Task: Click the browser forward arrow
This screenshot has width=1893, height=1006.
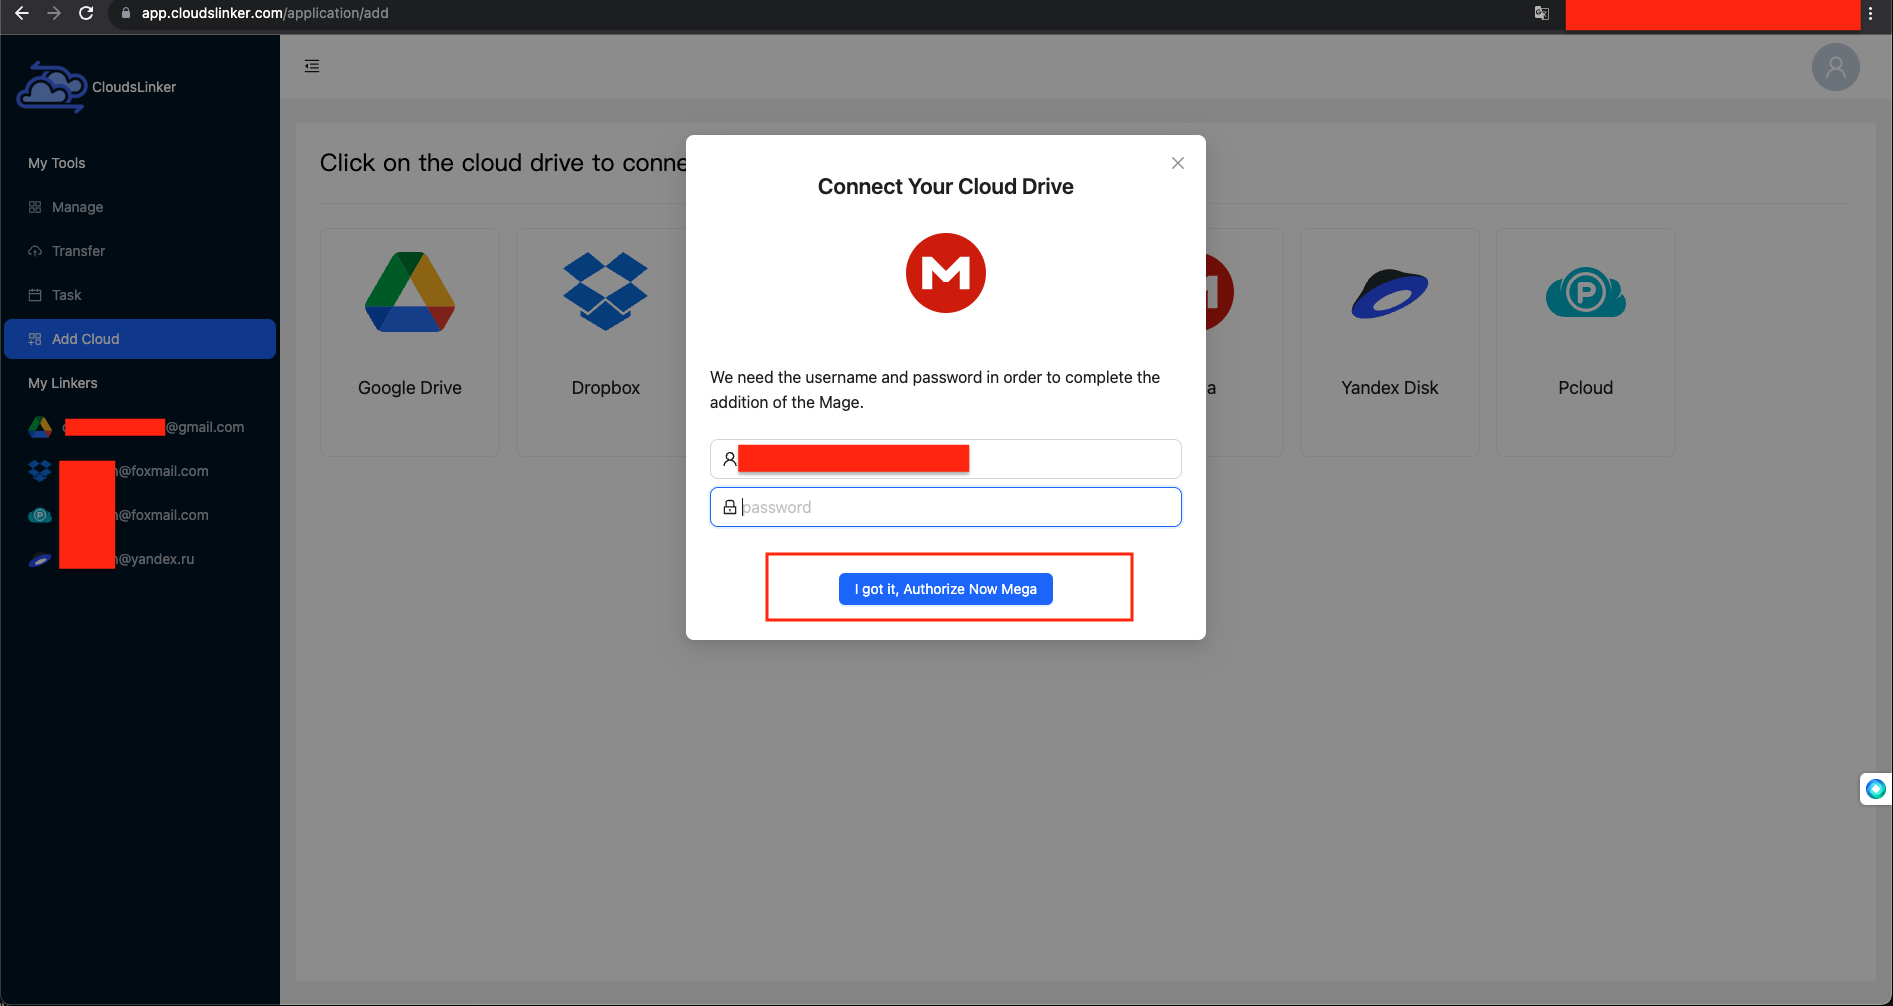Action: coord(54,13)
